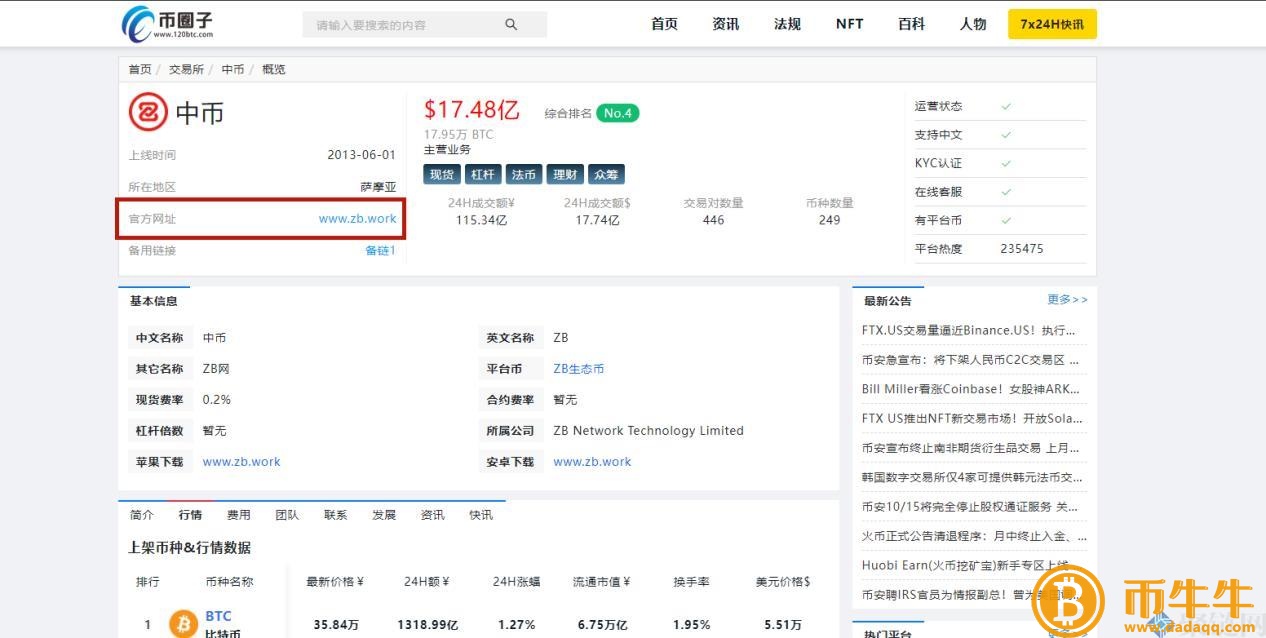Viewport: 1266px width, 638px height.
Task: Click the search magnifier icon
Action: (511, 25)
